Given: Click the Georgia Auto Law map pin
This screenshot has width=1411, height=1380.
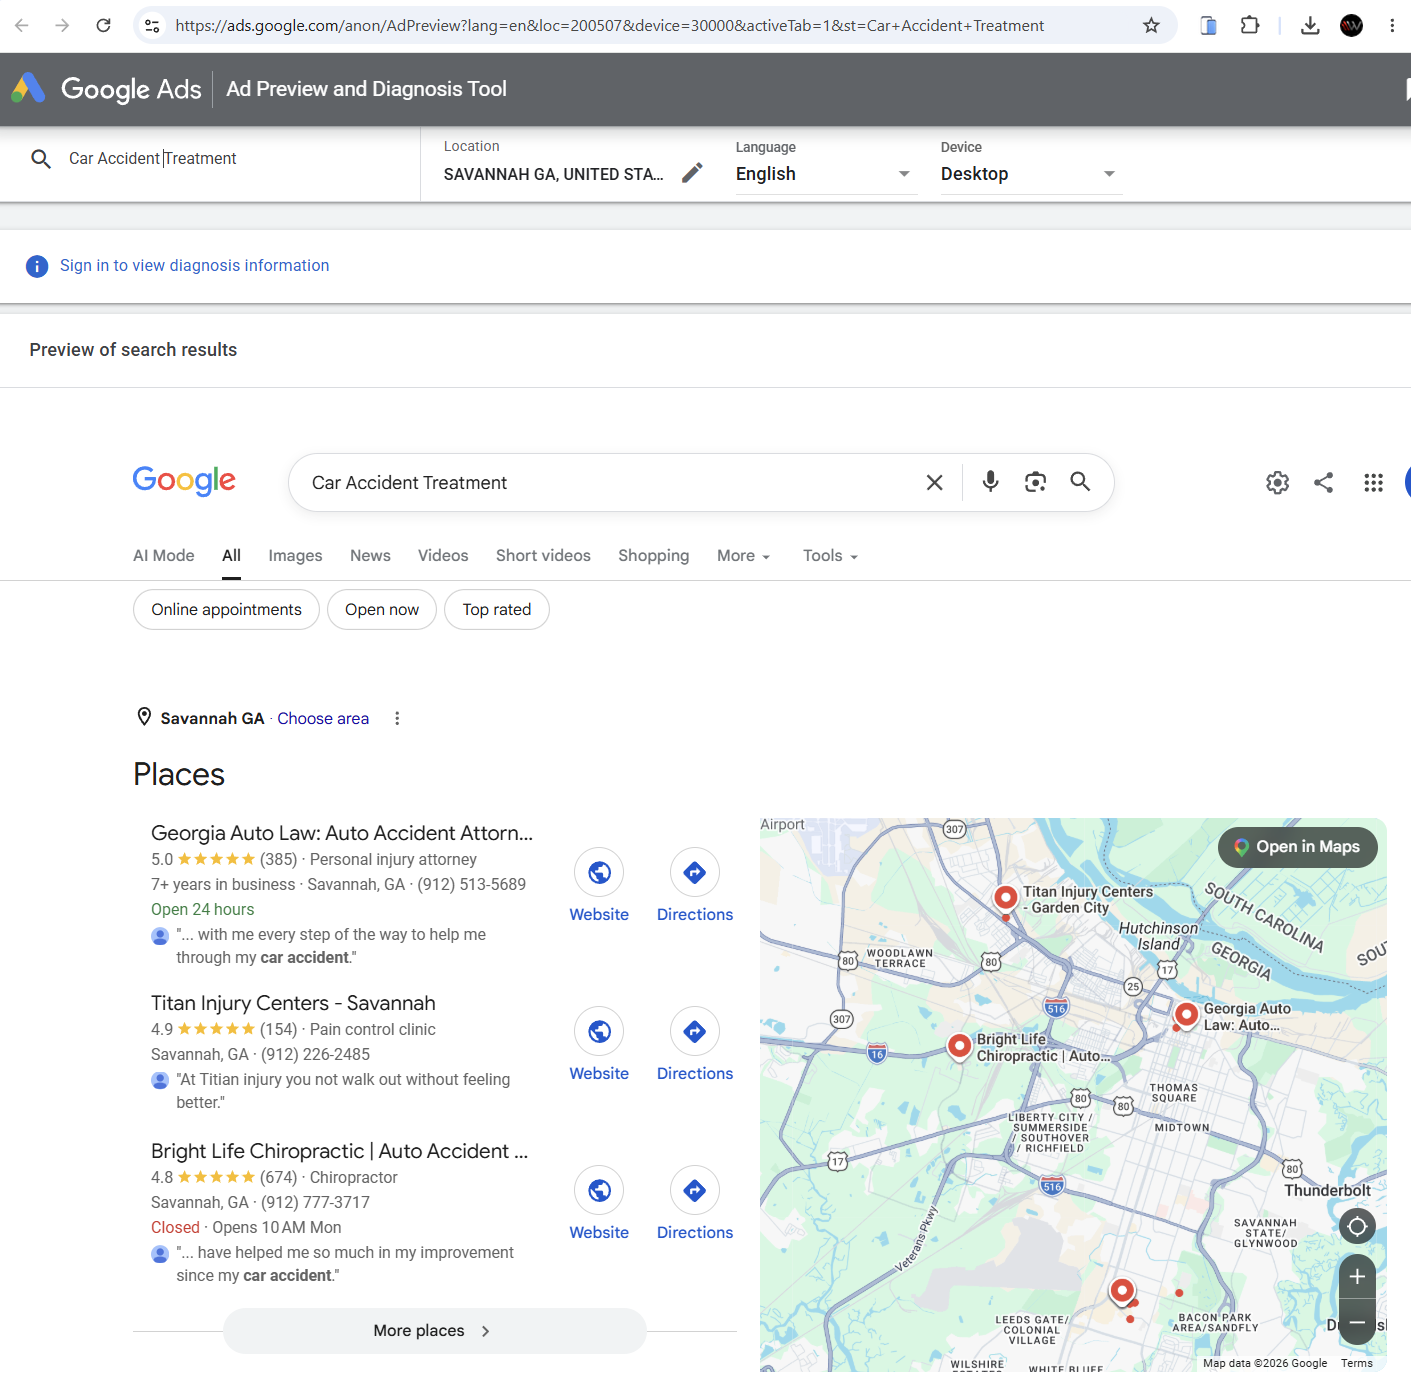Looking at the screenshot, I should [x=1186, y=1015].
